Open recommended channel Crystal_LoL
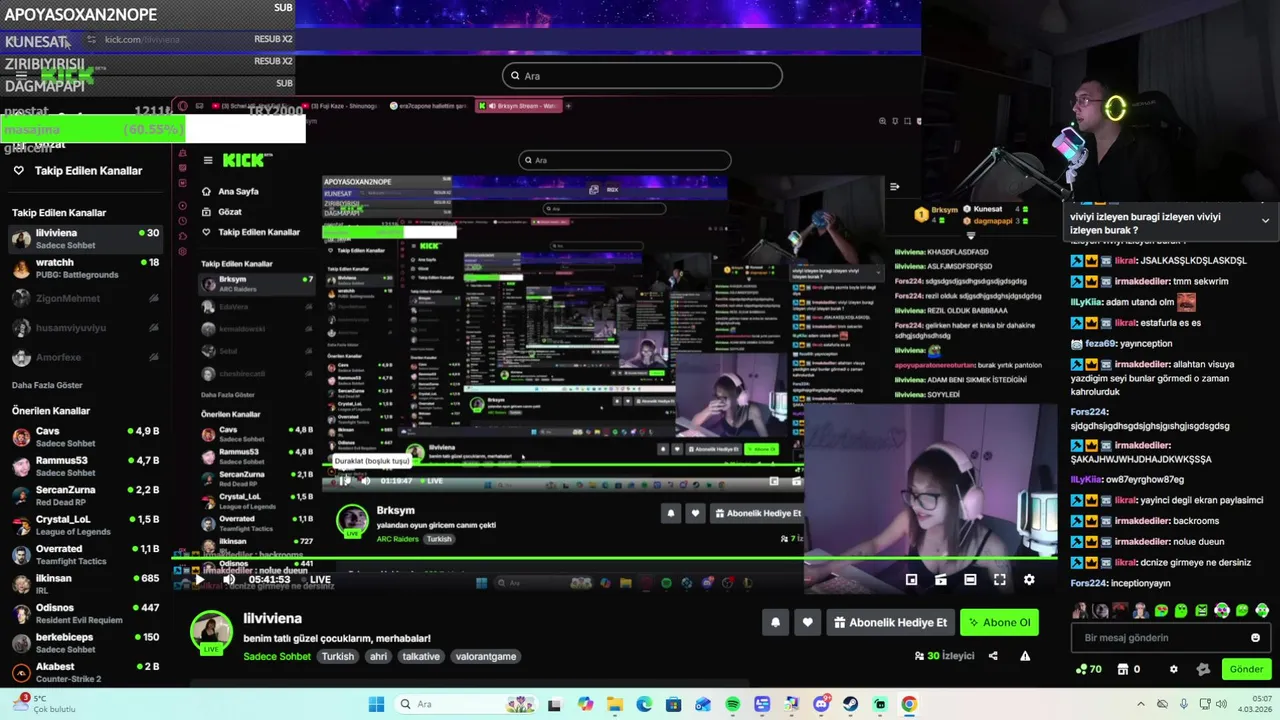This screenshot has width=1280, height=720. point(85,525)
